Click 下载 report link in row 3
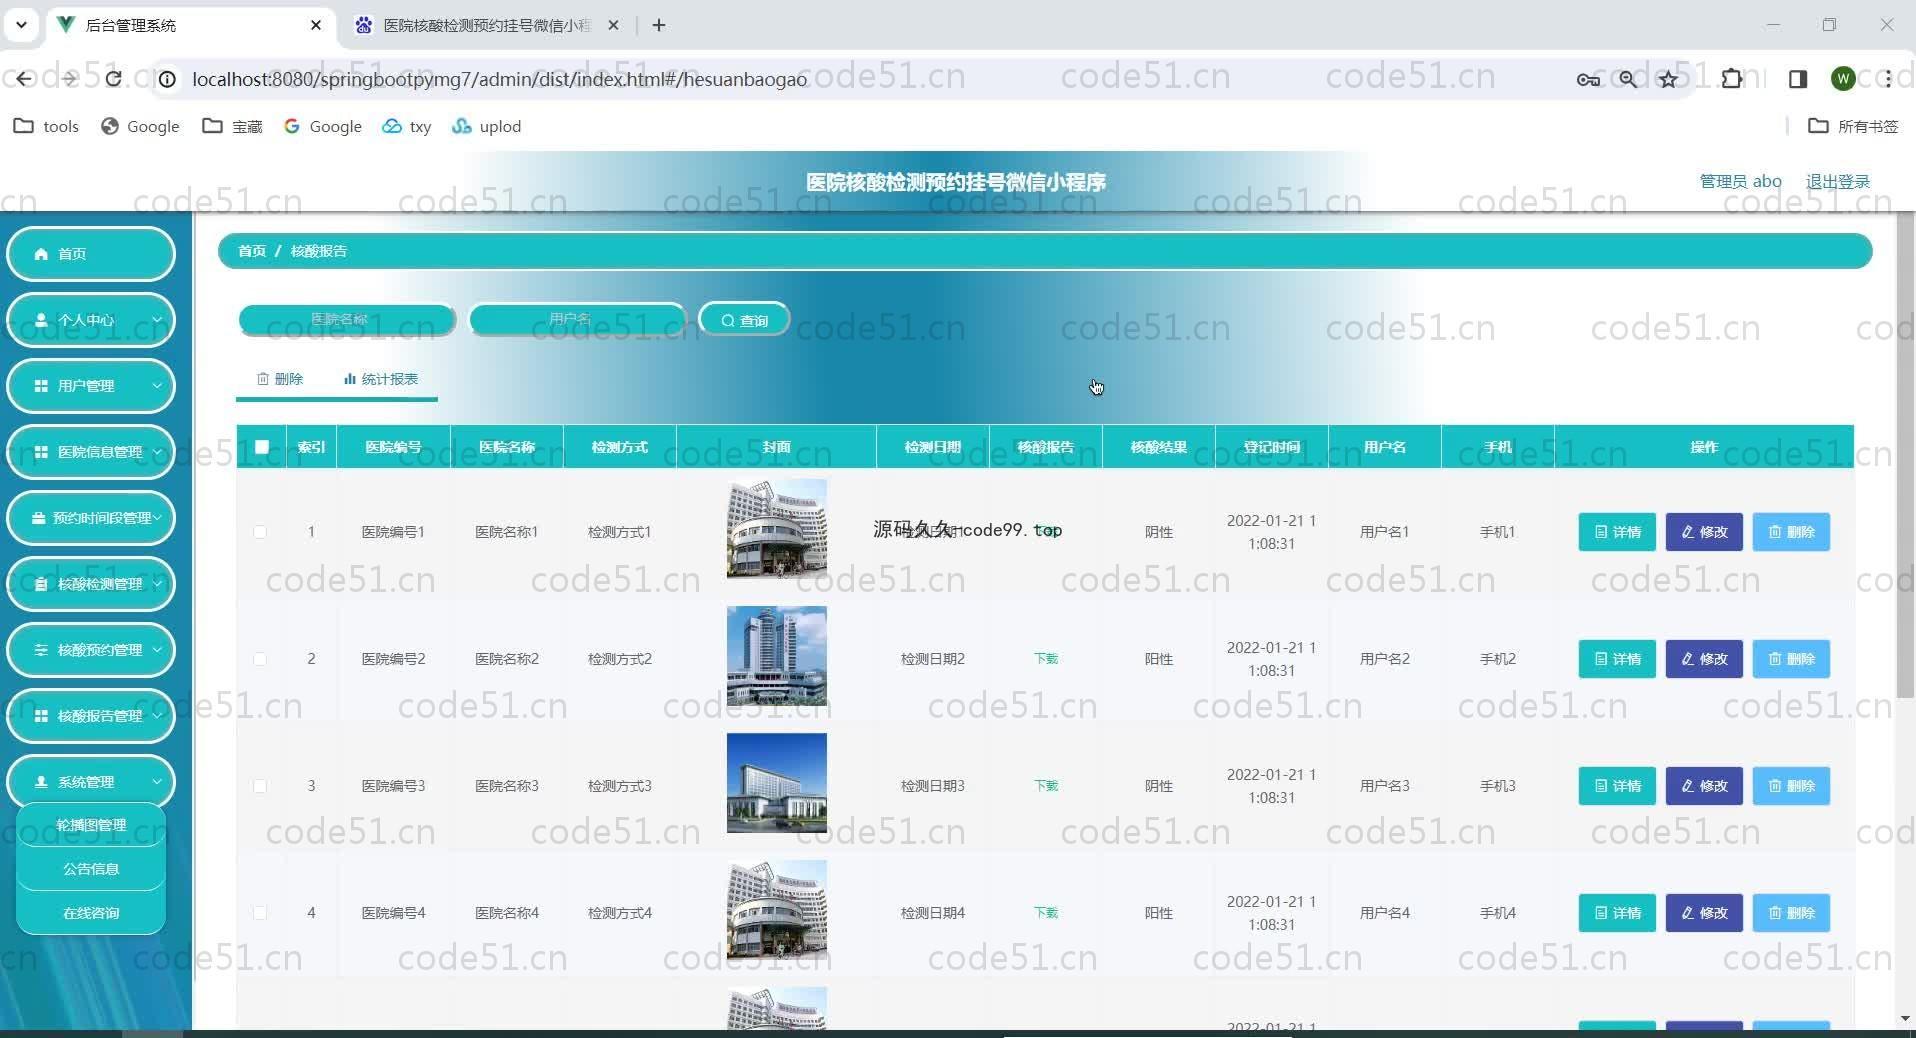 [x=1046, y=786]
